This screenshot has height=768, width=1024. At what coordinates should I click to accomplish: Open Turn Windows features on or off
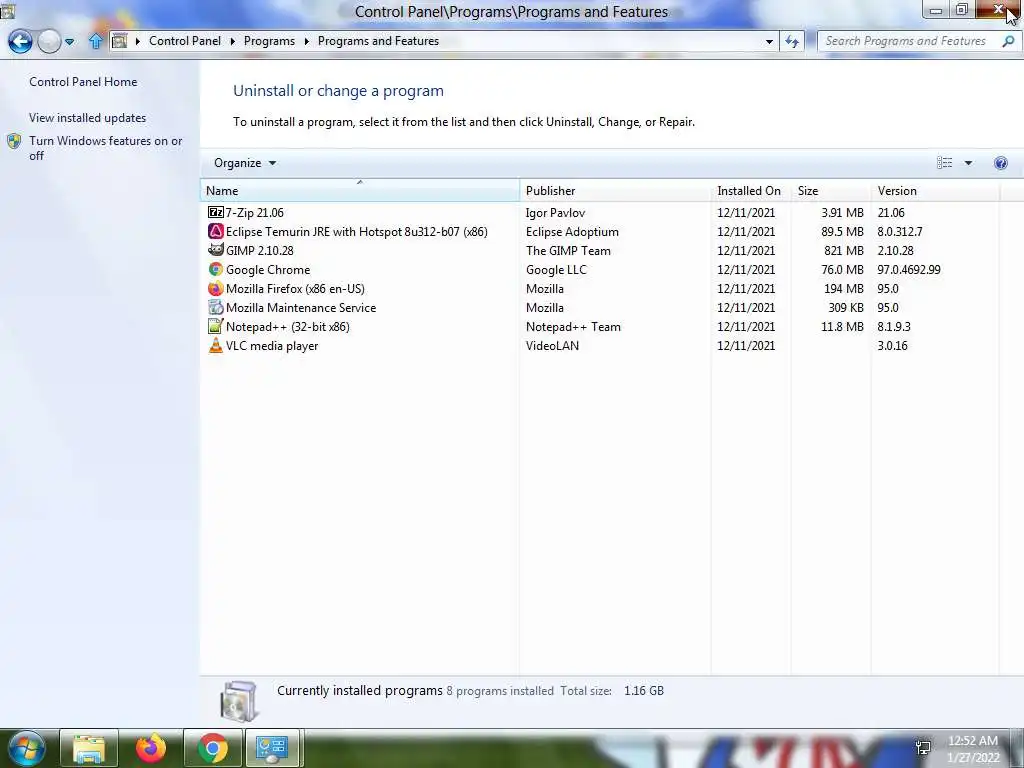click(x=105, y=148)
